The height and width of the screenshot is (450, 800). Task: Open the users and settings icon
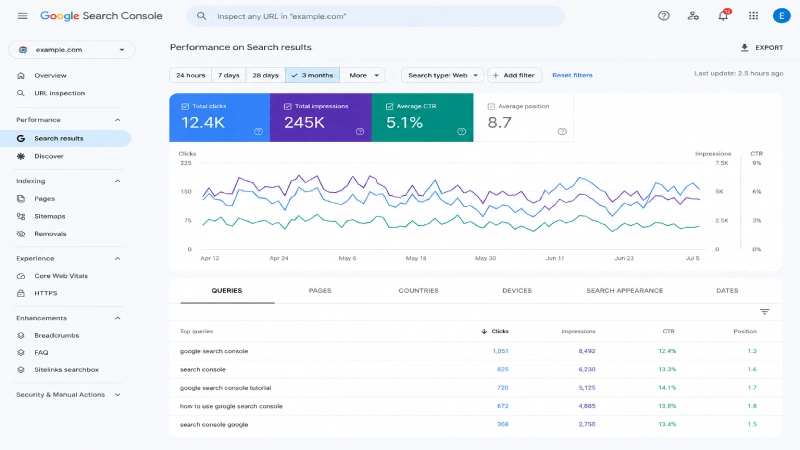tap(693, 16)
